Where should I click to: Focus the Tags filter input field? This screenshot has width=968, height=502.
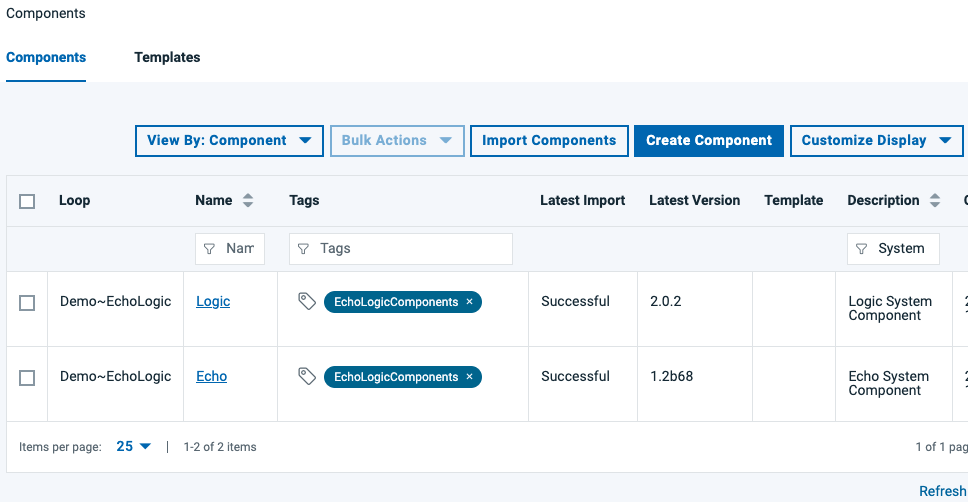(401, 249)
